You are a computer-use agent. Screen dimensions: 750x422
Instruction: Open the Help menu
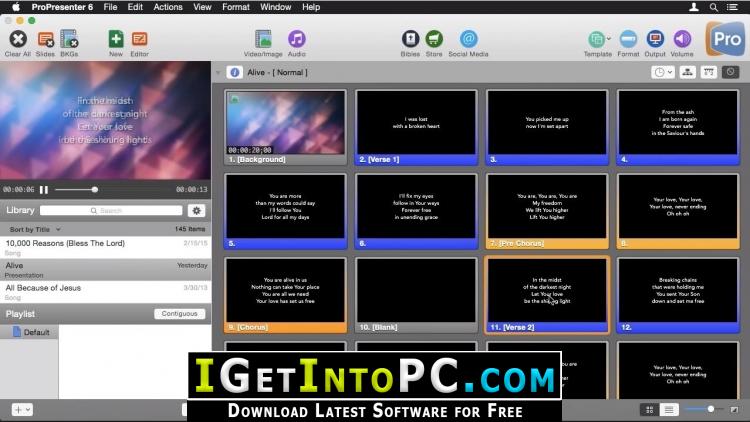tap(311, 7)
